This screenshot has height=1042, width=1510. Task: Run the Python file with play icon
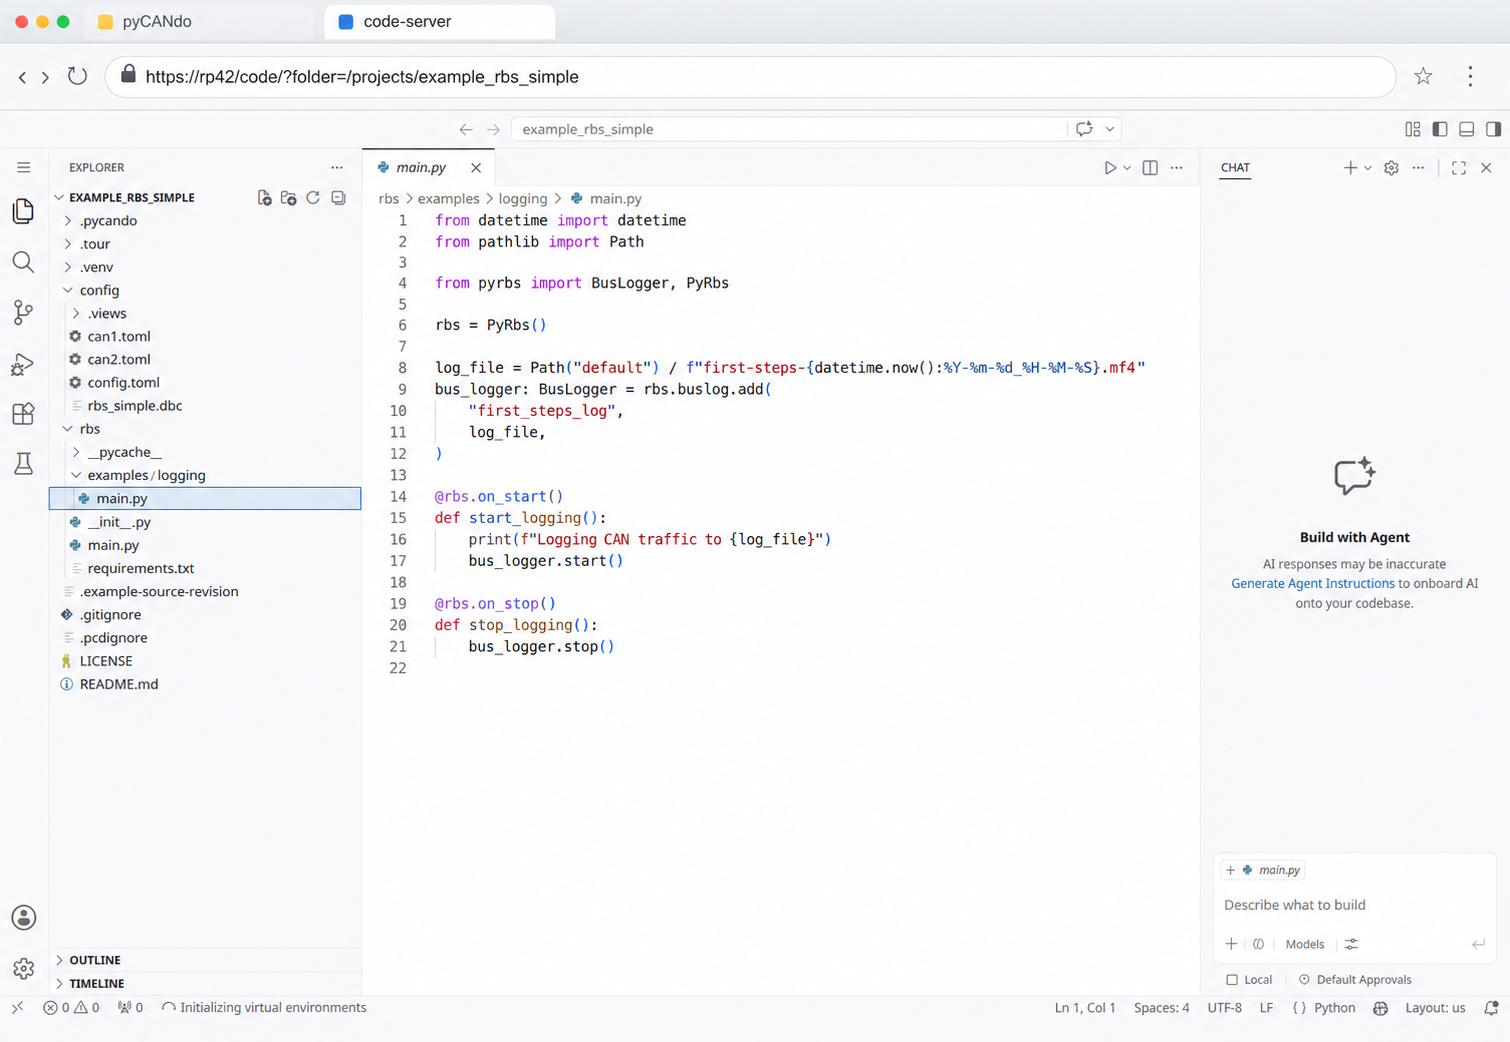[x=1109, y=168]
